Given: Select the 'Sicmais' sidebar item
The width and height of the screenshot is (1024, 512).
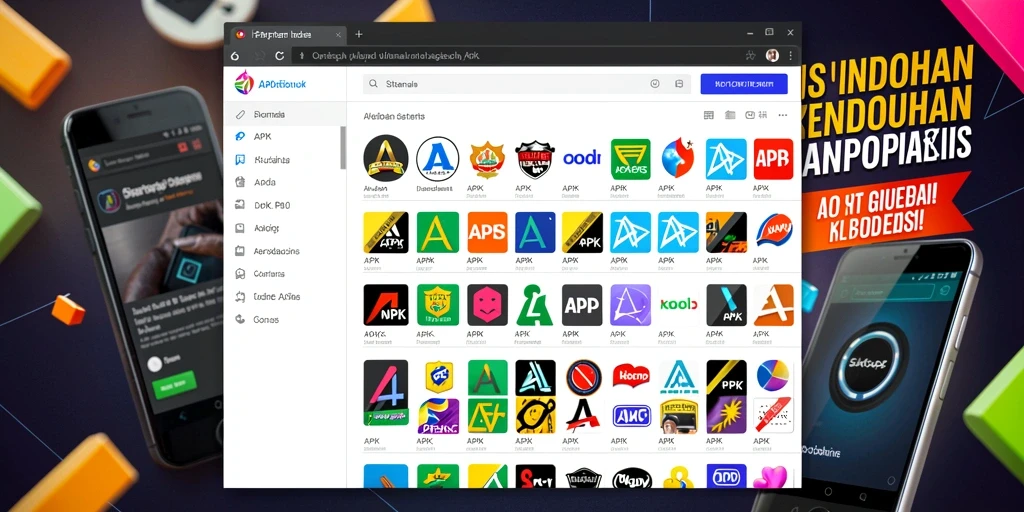Looking at the screenshot, I should [x=284, y=114].
